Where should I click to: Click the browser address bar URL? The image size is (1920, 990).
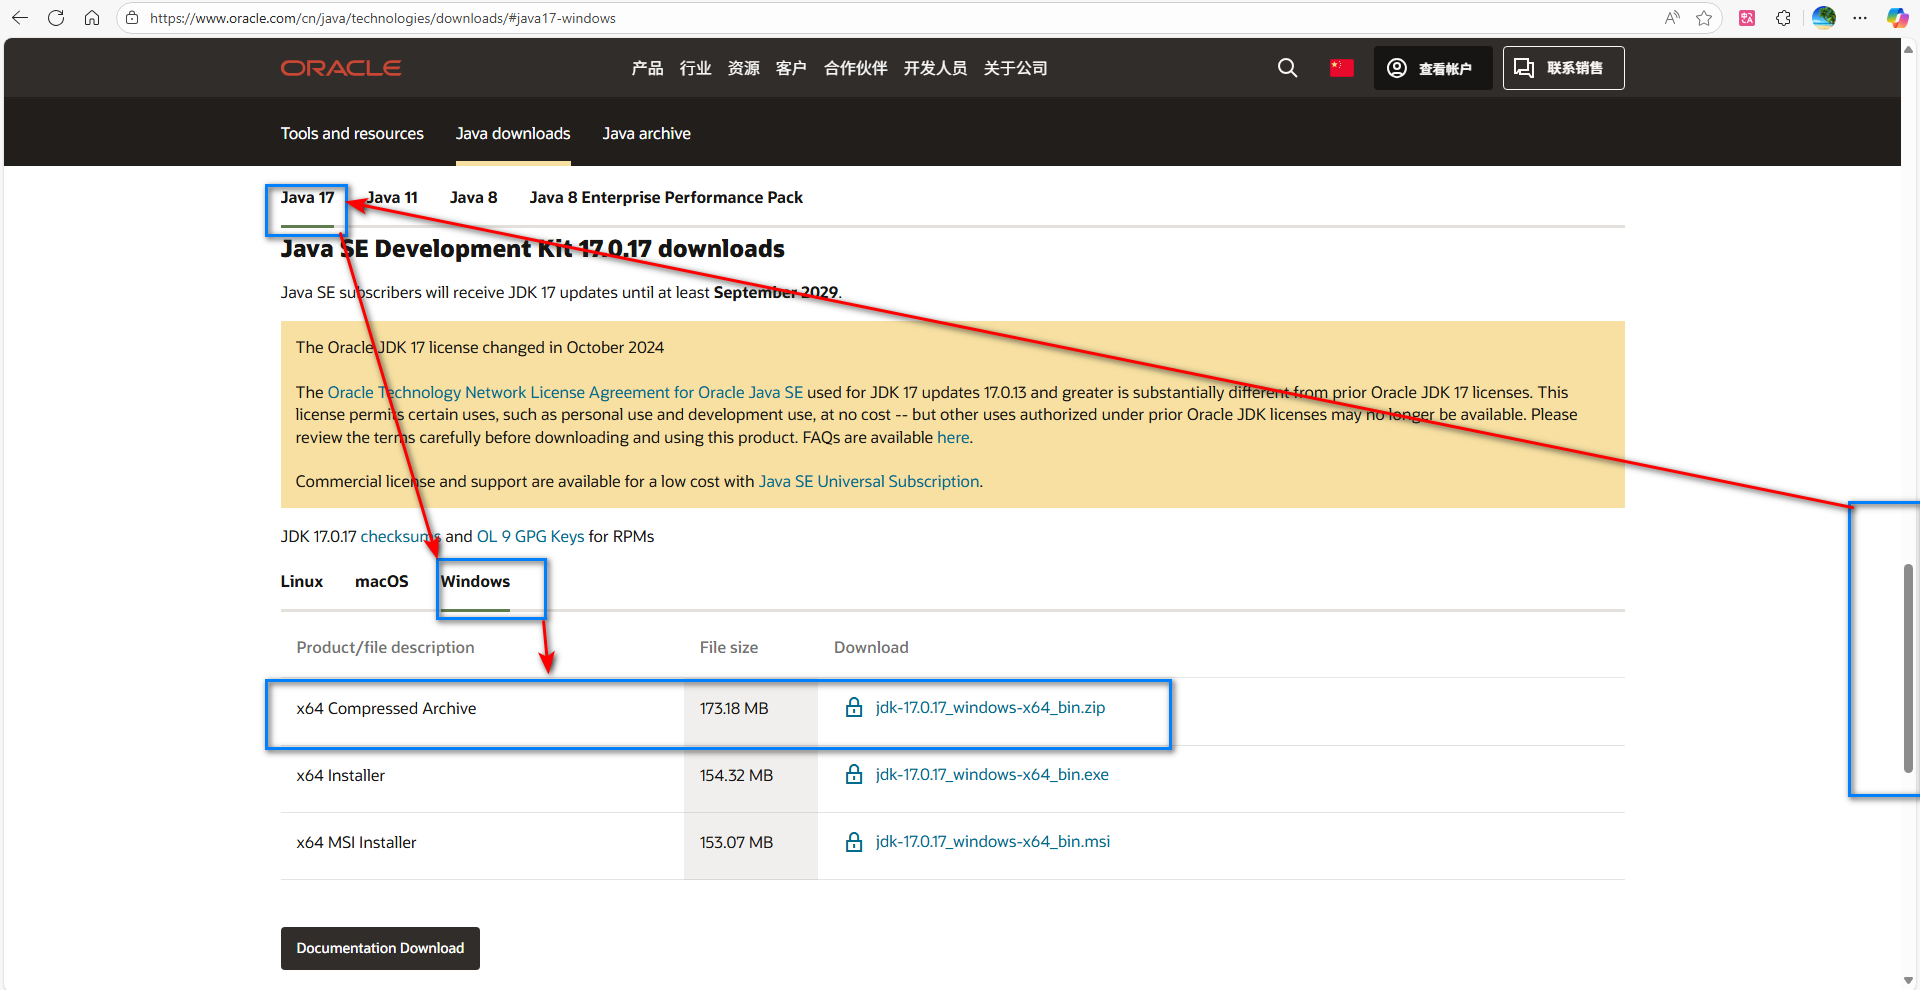coord(383,18)
